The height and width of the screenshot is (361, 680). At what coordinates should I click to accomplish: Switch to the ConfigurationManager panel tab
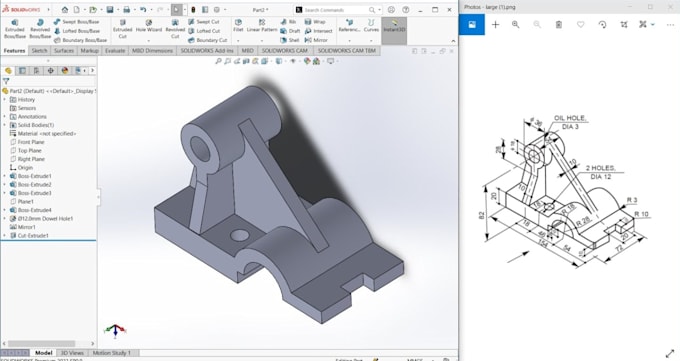36,70
